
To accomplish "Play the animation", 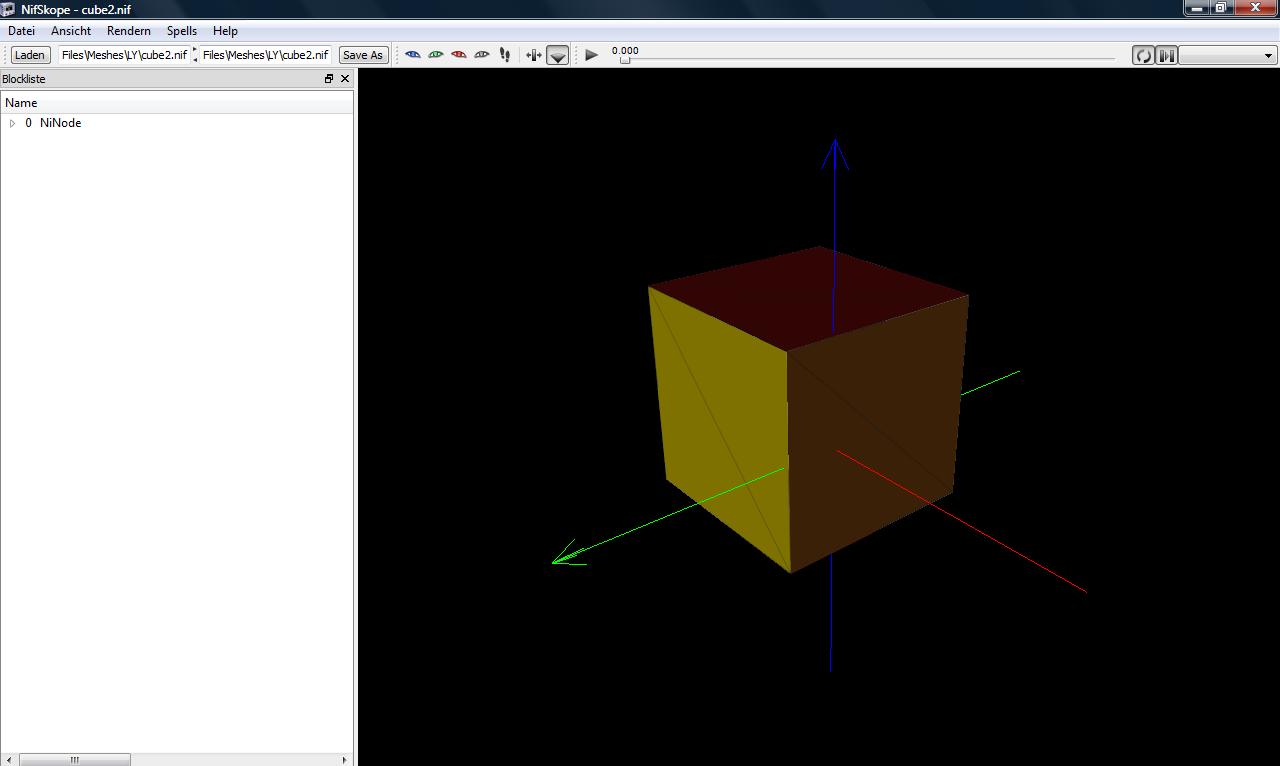I will (591, 55).
